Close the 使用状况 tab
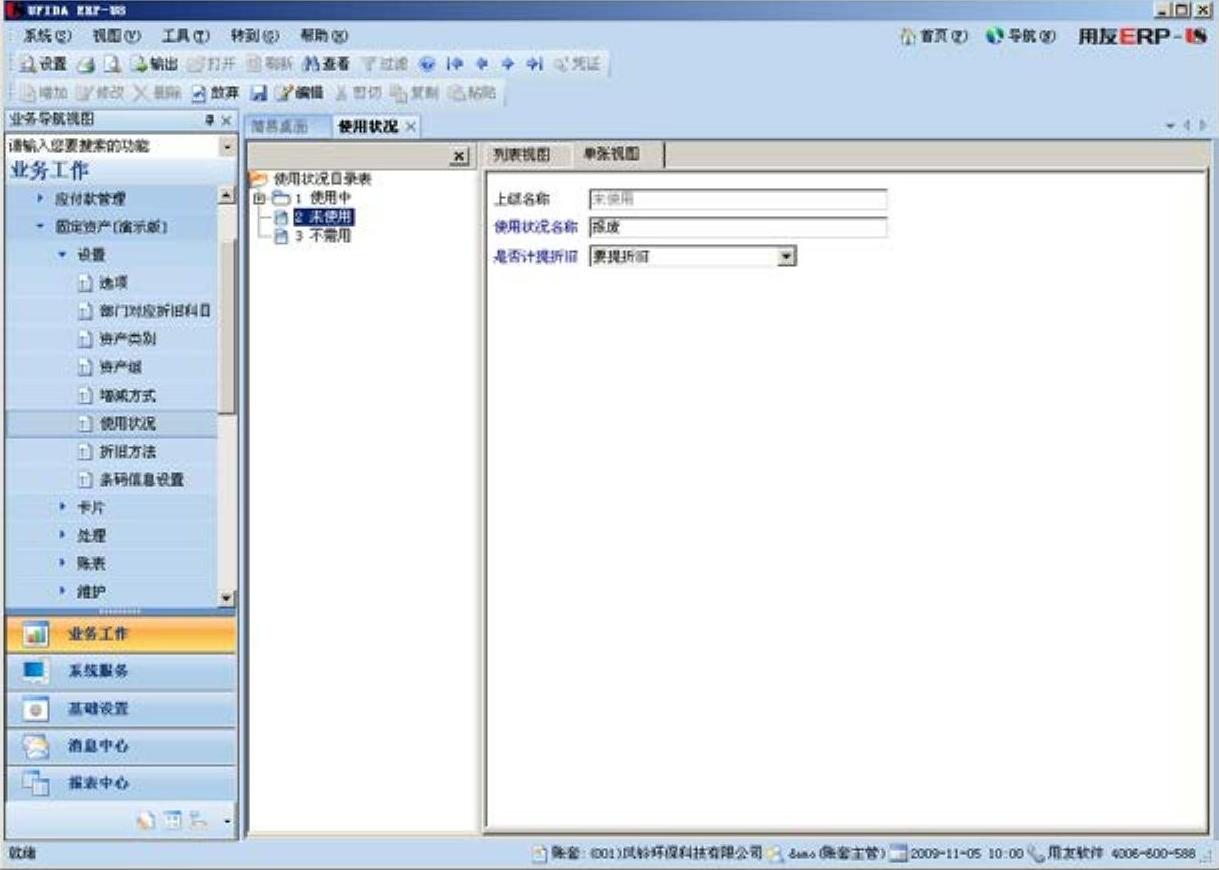This screenshot has width=1219, height=870. point(411,127)
